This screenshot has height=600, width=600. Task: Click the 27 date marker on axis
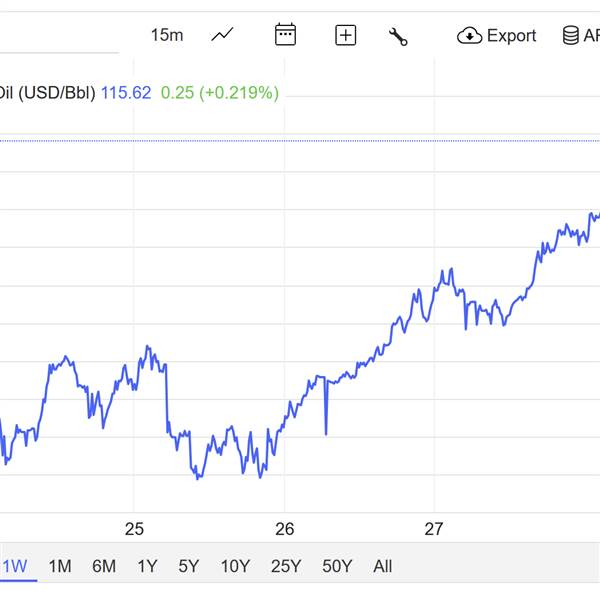(x=434, y=529)
